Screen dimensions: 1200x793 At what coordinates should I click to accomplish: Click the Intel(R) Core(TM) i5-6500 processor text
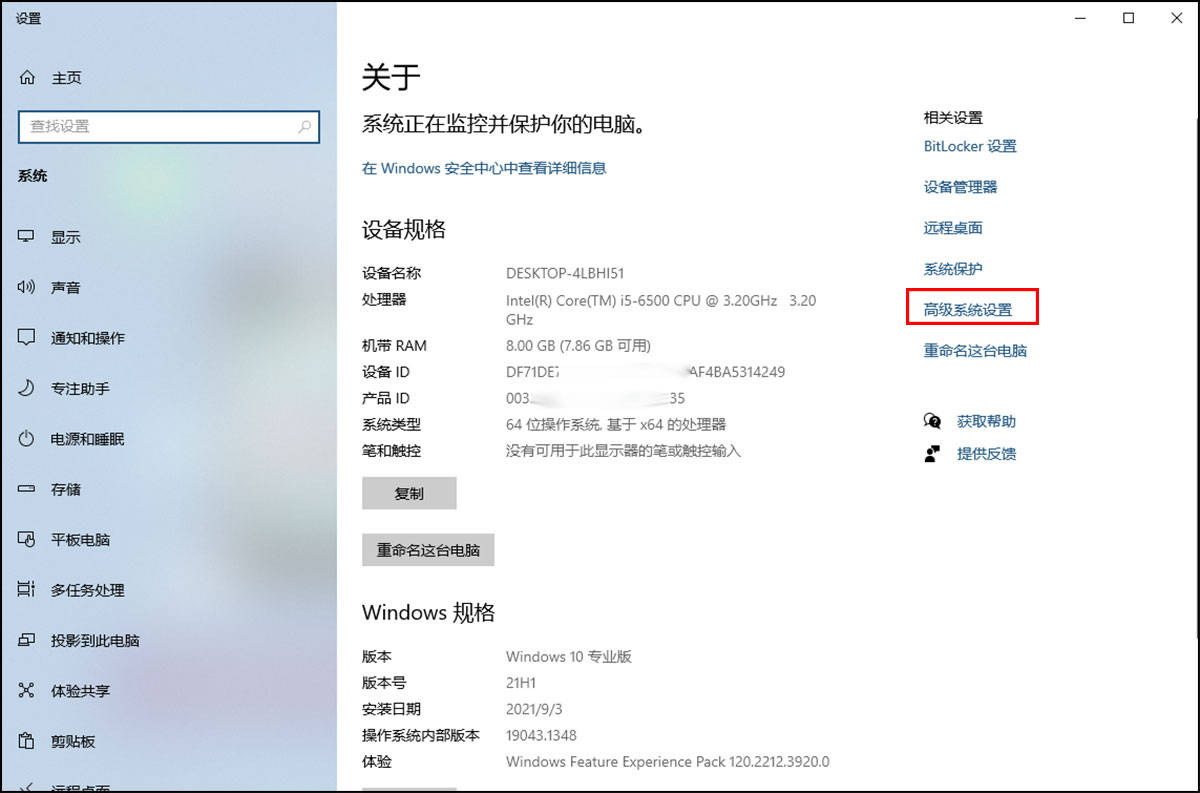point(661,309)
